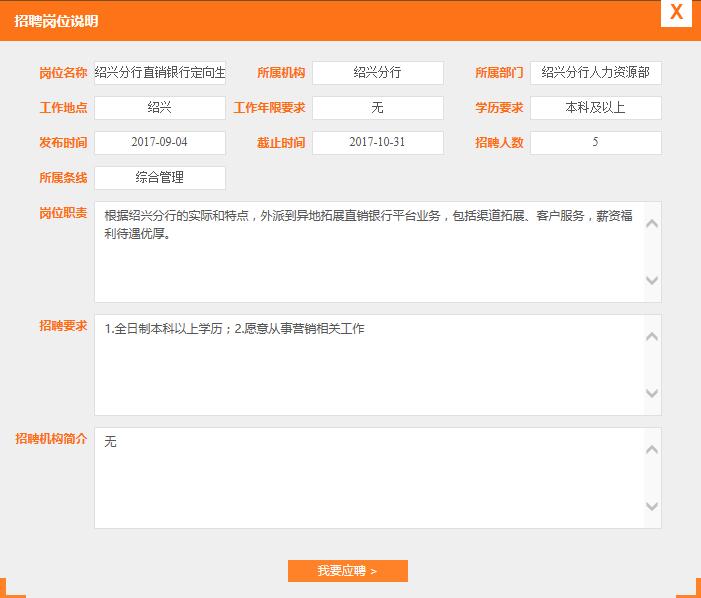Click the 岗位名称 field showing 绍兴分行直销银行
This screenshot has height=598, width=701.
[x=160, y=73]
